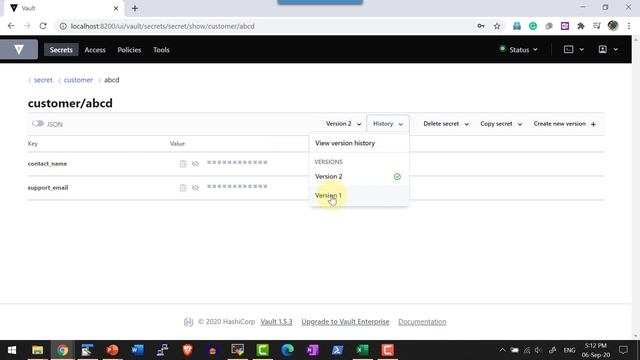Go to the secret breadcrumb link
This screenshot has height=360, width=640.
pos(43,80)
